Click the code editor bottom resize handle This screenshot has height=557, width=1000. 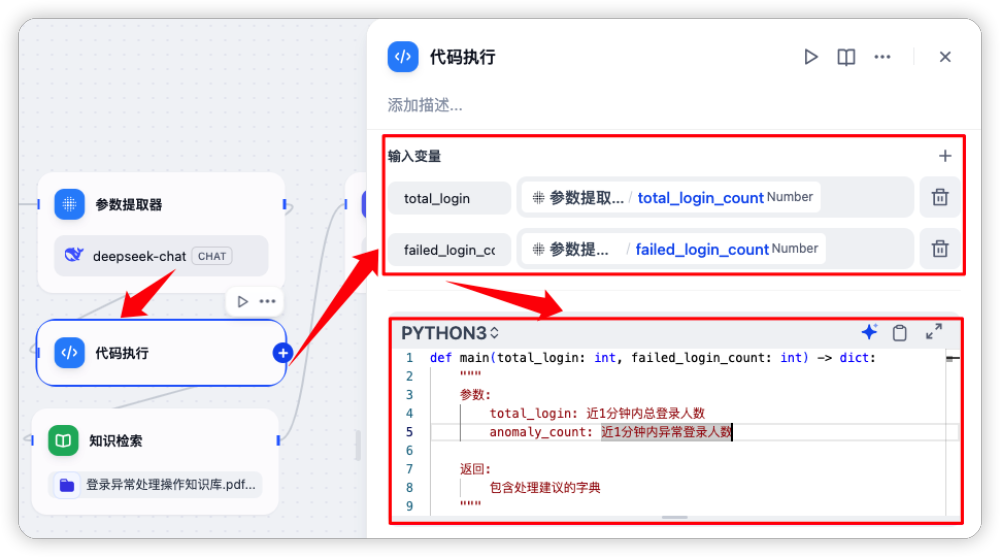[675, 517]
